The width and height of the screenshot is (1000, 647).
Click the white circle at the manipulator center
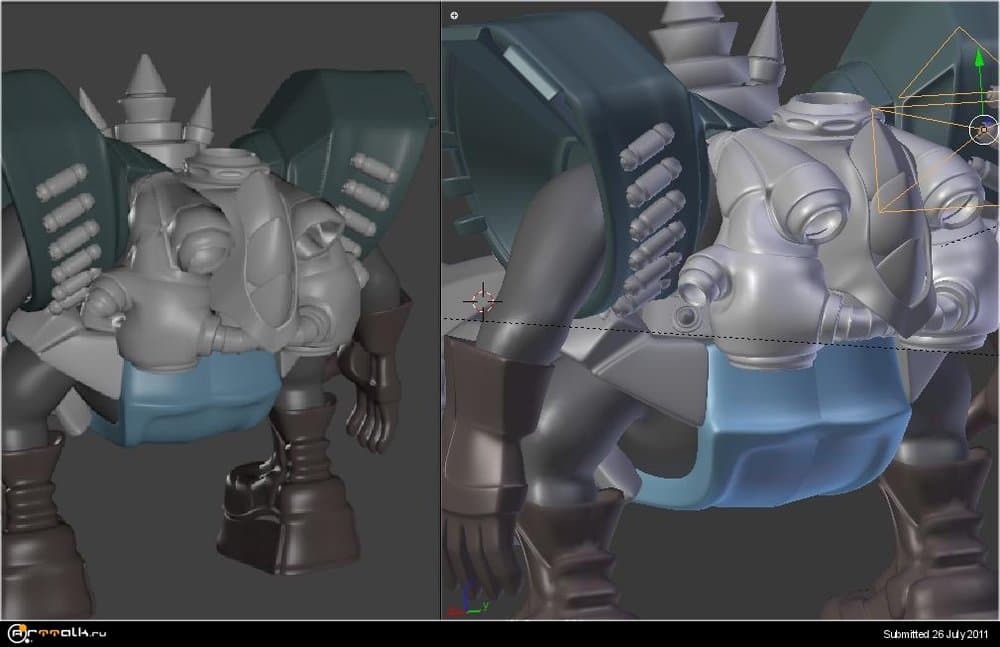tap(984, 128)
